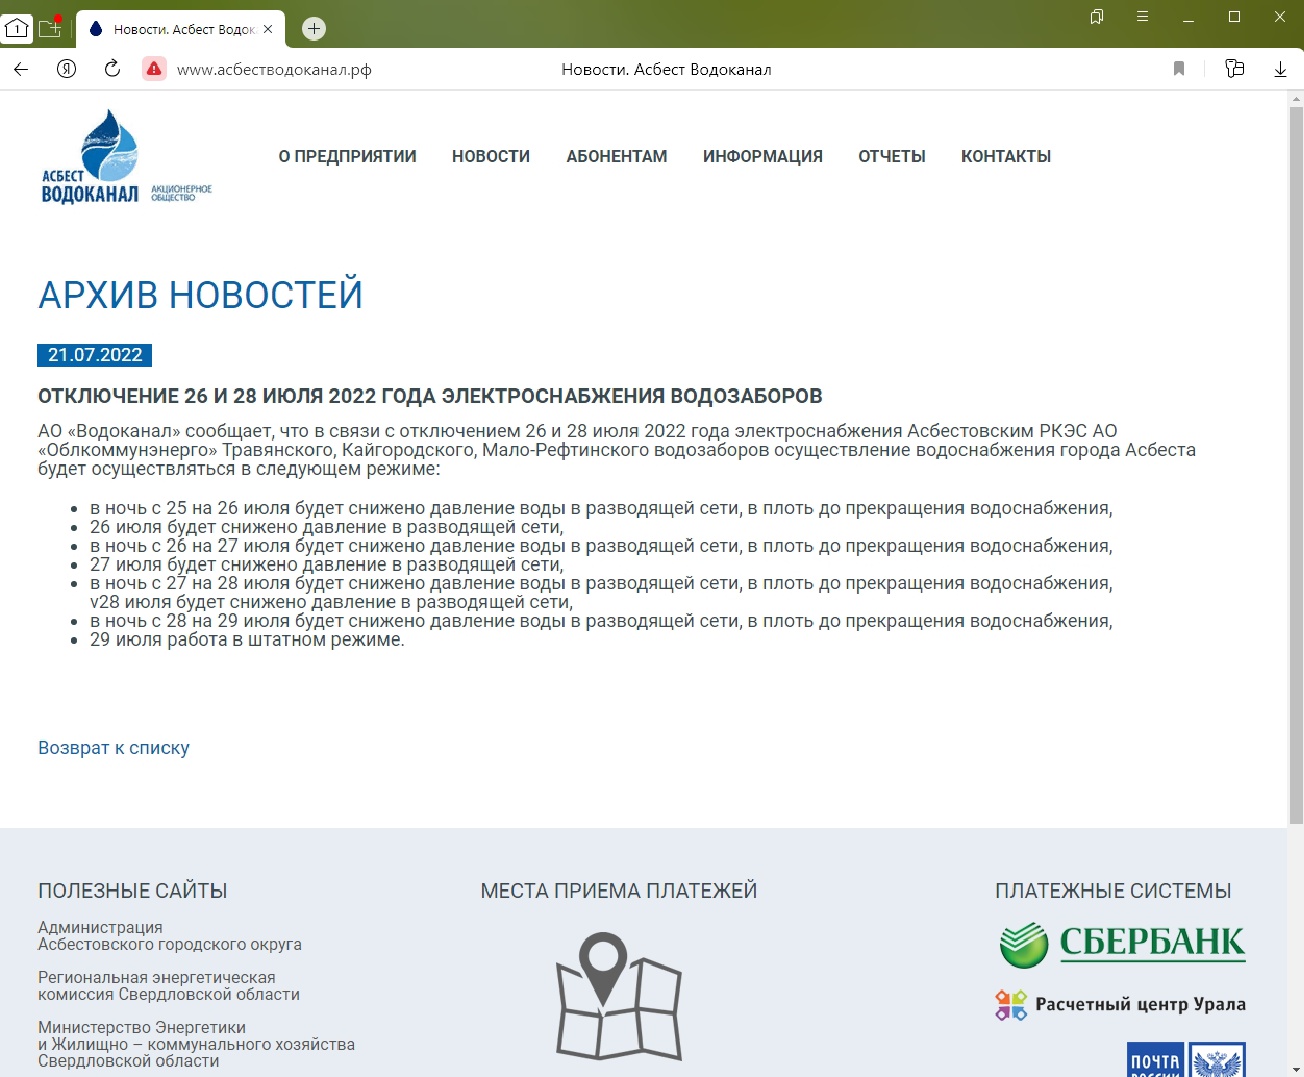Viewport: 1304px width, 1077px height.
Task: Click the ПОЛЕЗНЫЕ САЙТЫ footer heading
Action: 133,891
